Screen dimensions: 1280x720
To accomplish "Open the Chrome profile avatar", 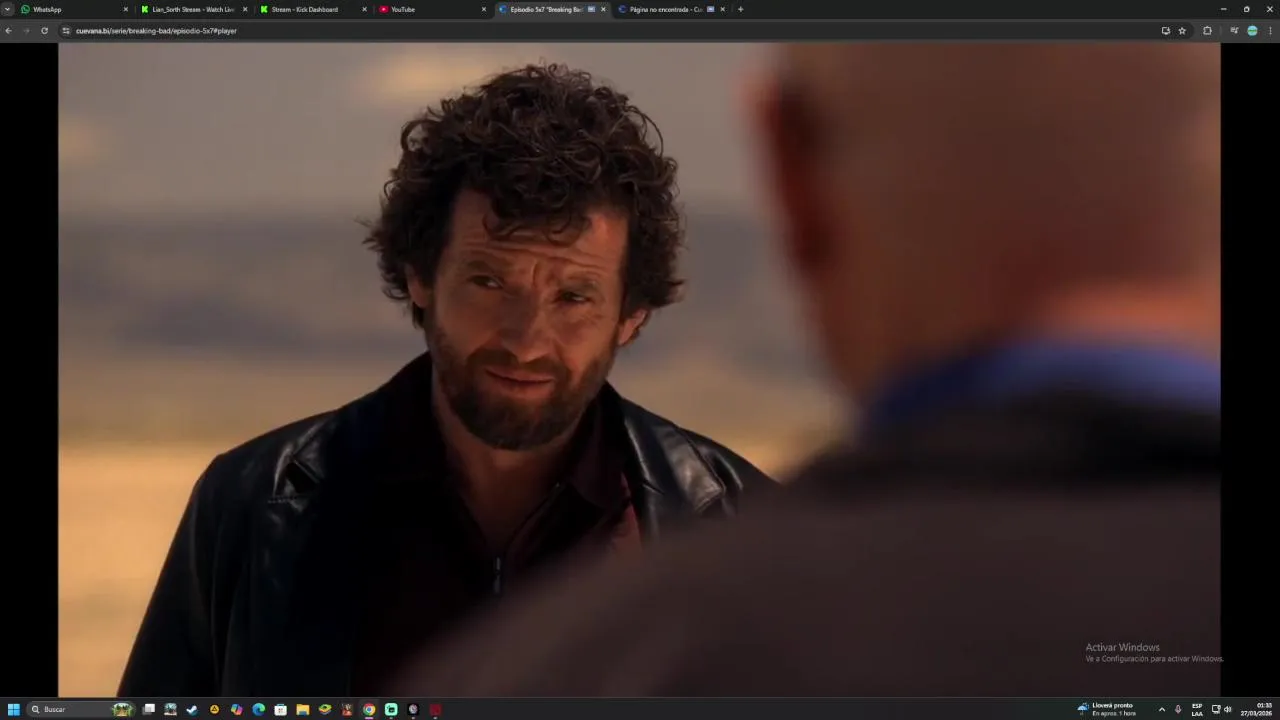I will (1252, 31).
